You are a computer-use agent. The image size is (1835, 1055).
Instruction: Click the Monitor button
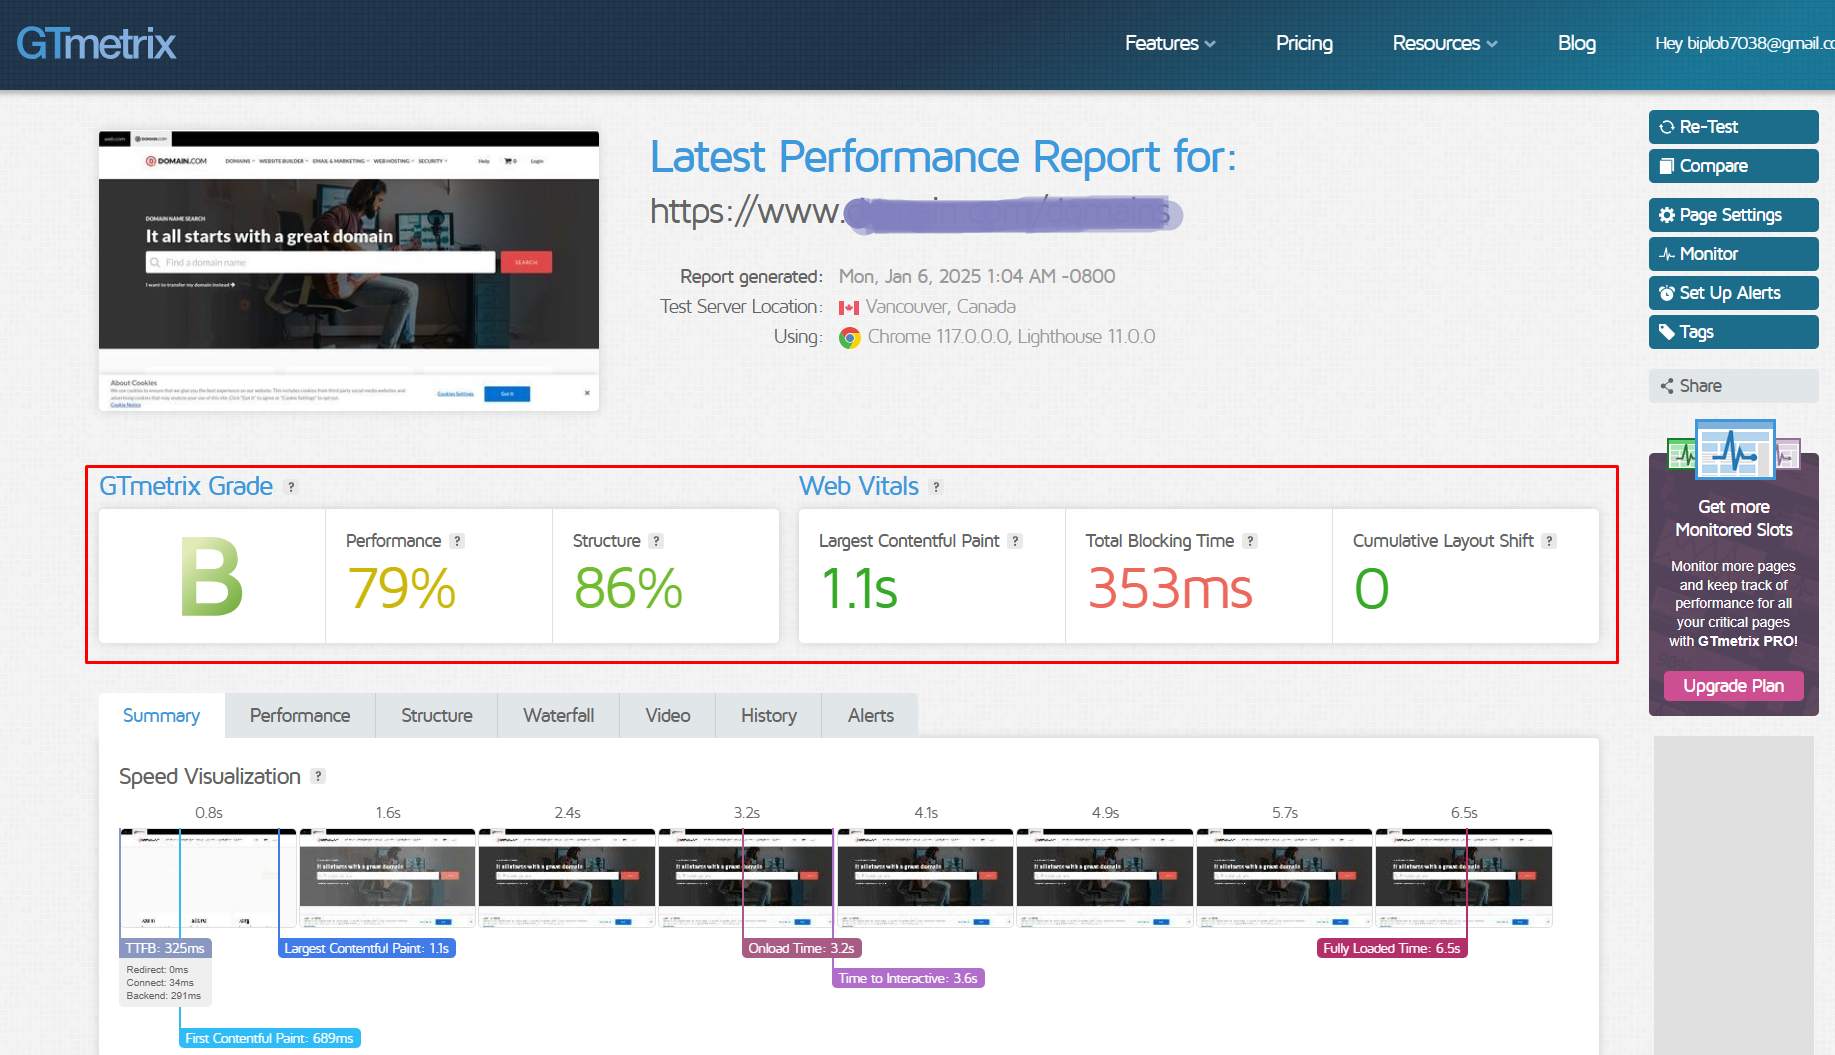[x=1733, y=254]
